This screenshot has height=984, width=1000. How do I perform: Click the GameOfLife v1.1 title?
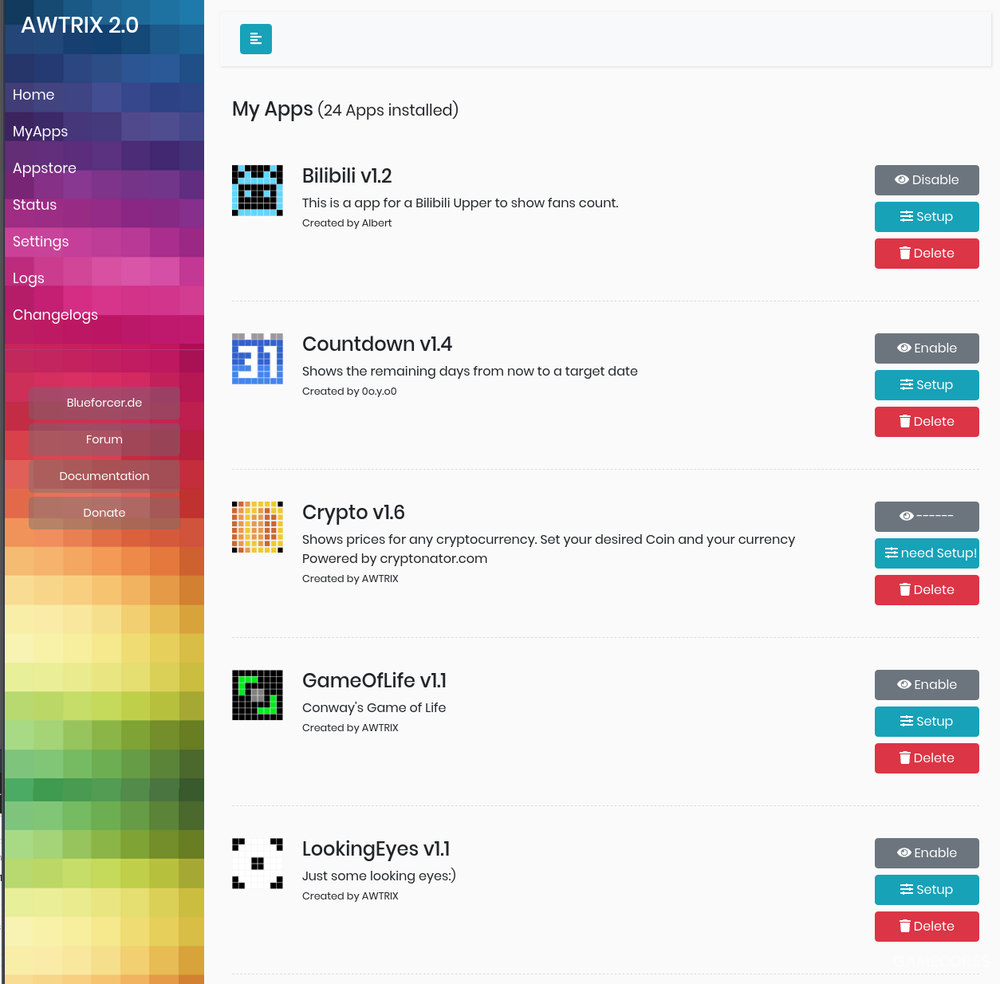(374, 680)
